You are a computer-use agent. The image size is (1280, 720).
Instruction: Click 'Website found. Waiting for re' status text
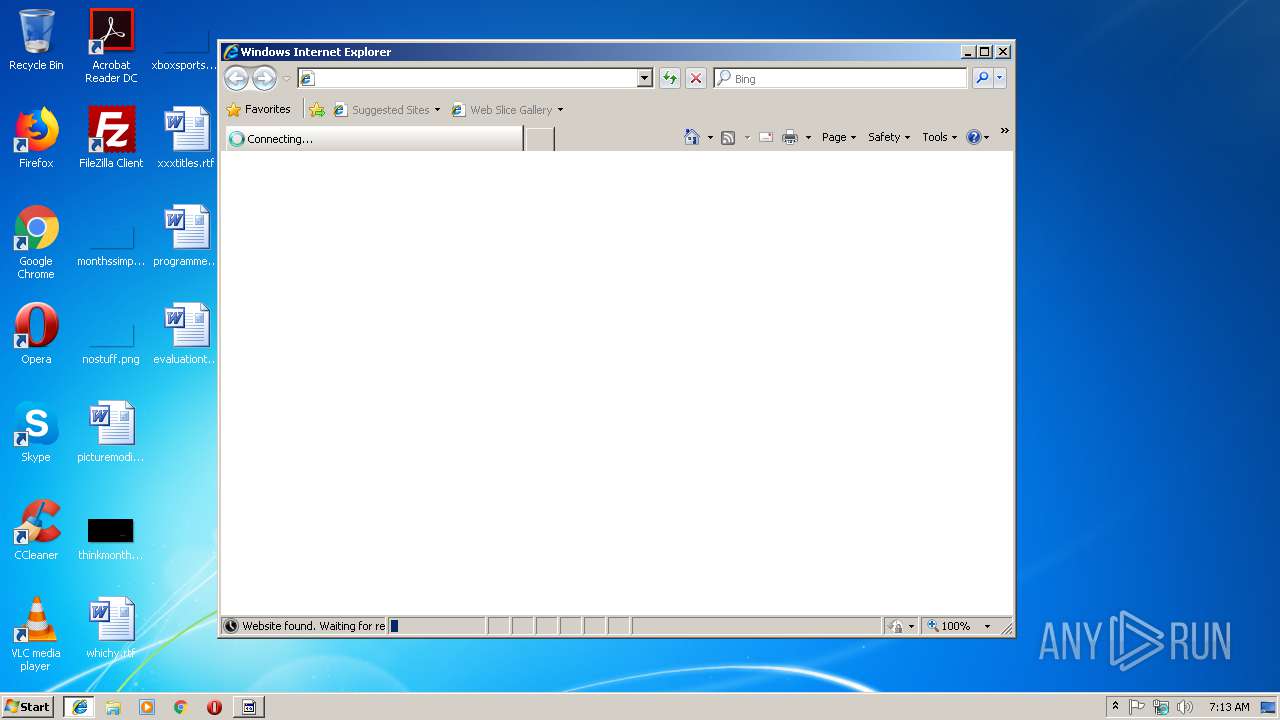click(x=313, y=626)
